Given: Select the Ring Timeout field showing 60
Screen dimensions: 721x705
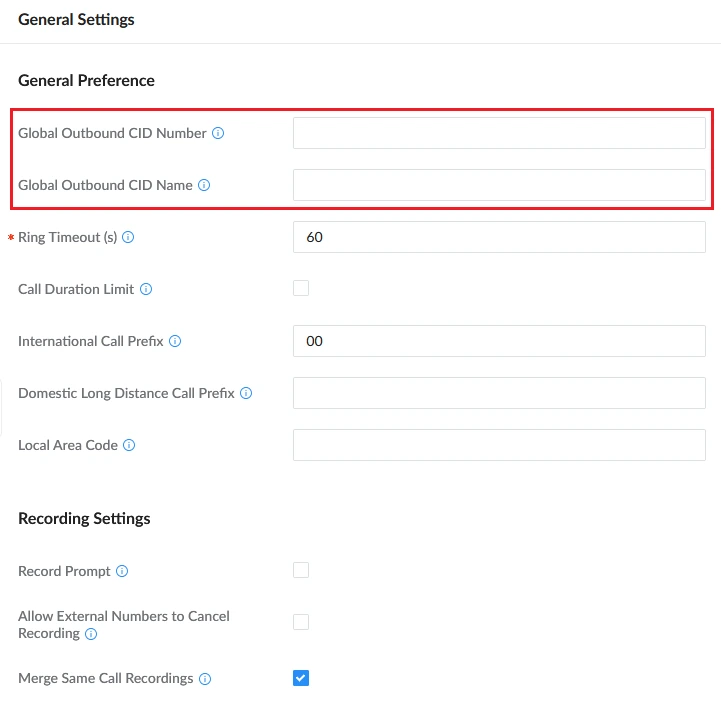Looking at the screenshot, I should (499, 237).
